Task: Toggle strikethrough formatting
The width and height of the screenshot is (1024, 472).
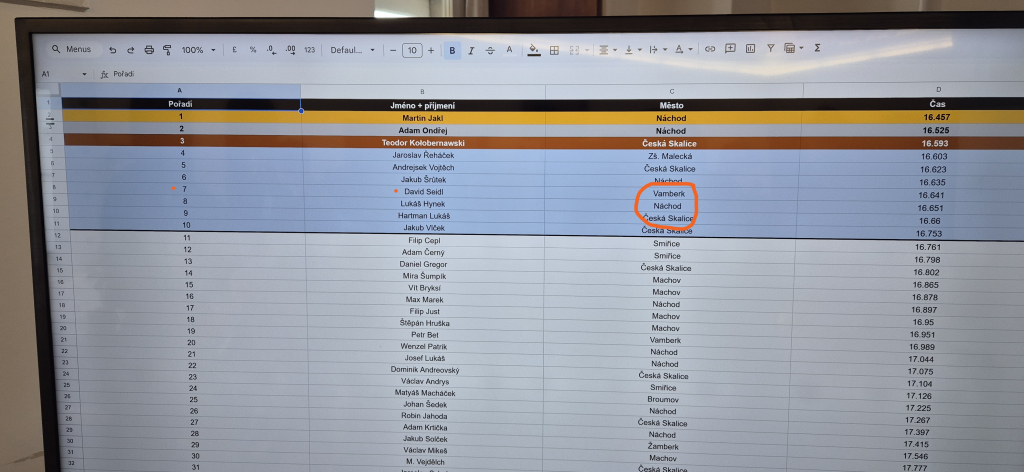Action: click(490, 50)
